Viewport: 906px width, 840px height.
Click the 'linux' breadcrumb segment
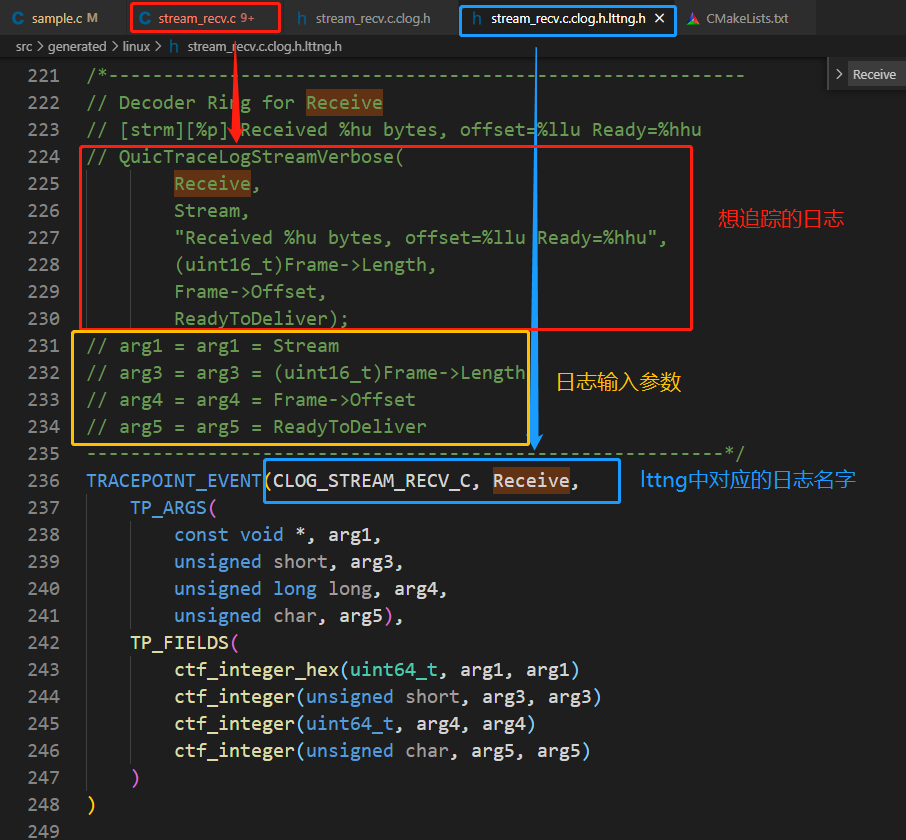pos(136,46)
